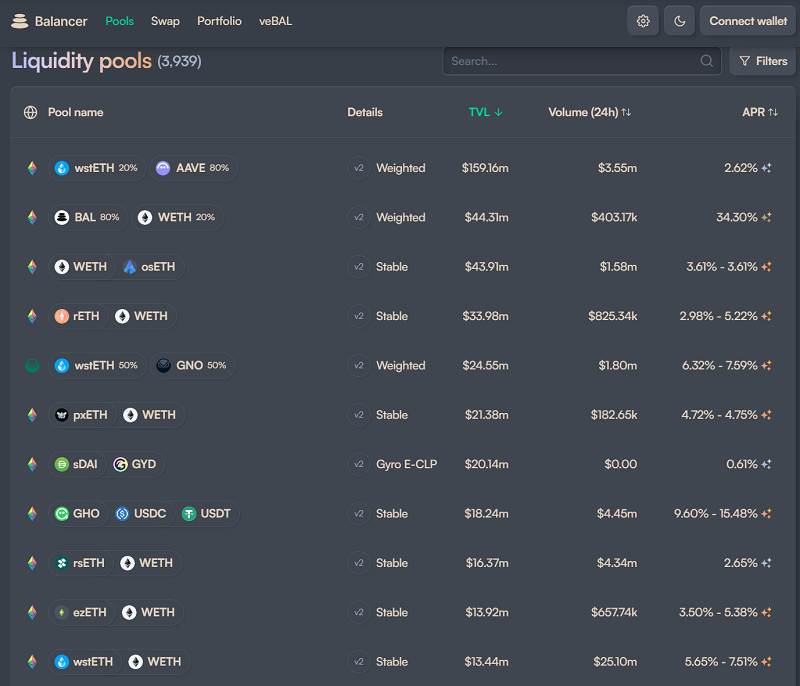Click volume value $403.17k
This screenshot has width=800, height=686.
[x=614, y=217]
